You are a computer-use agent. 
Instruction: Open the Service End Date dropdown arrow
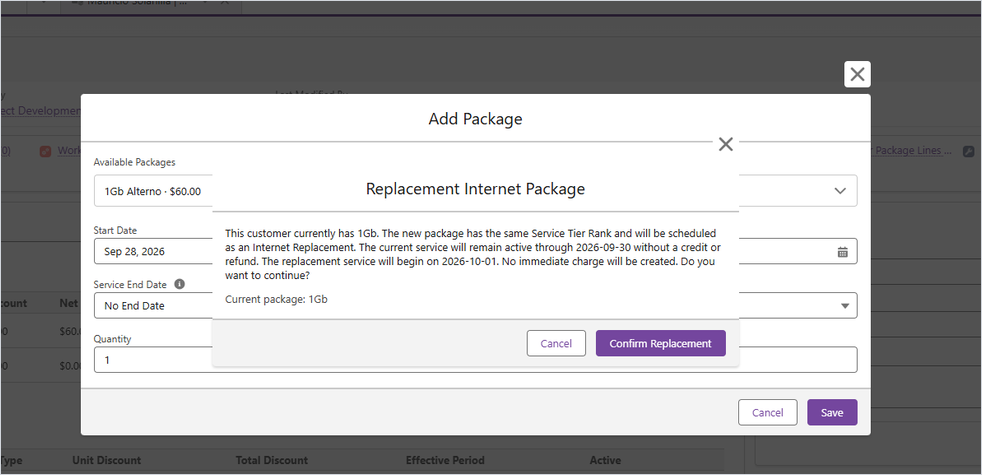(x=844, y=306)
